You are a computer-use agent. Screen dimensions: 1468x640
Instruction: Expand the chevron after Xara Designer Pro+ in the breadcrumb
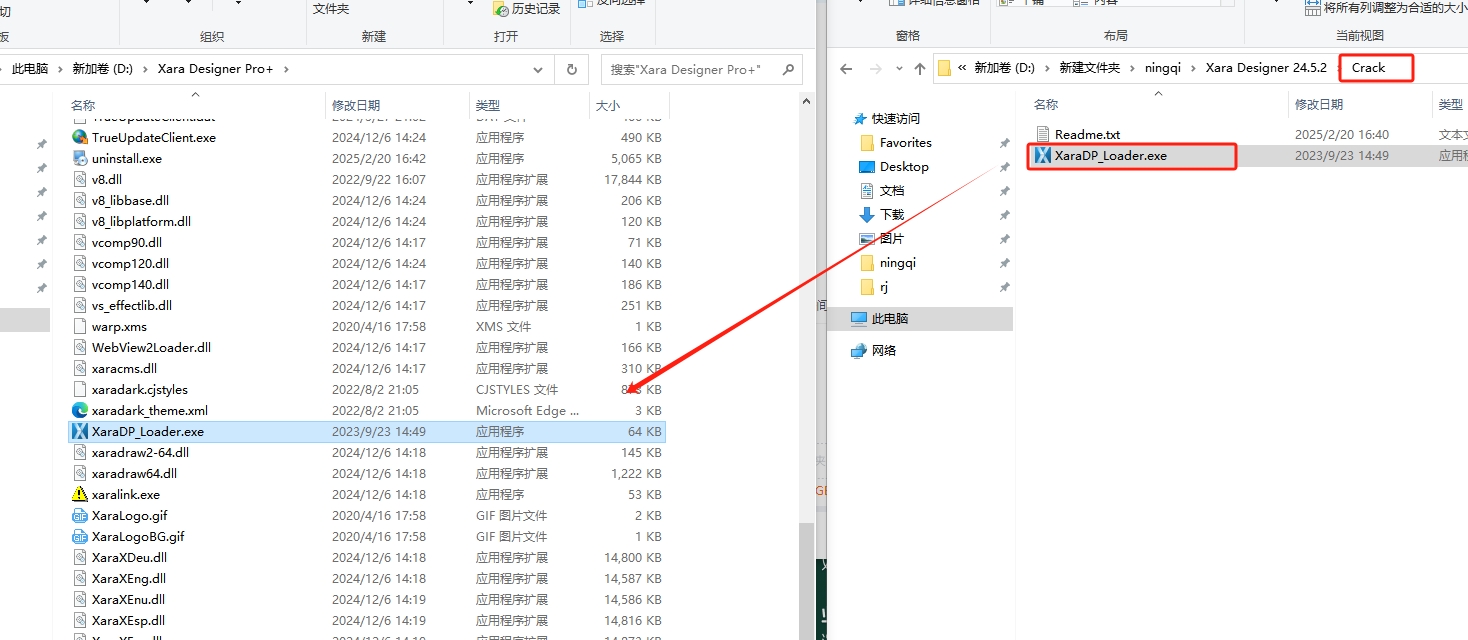[x=286, y=69]
